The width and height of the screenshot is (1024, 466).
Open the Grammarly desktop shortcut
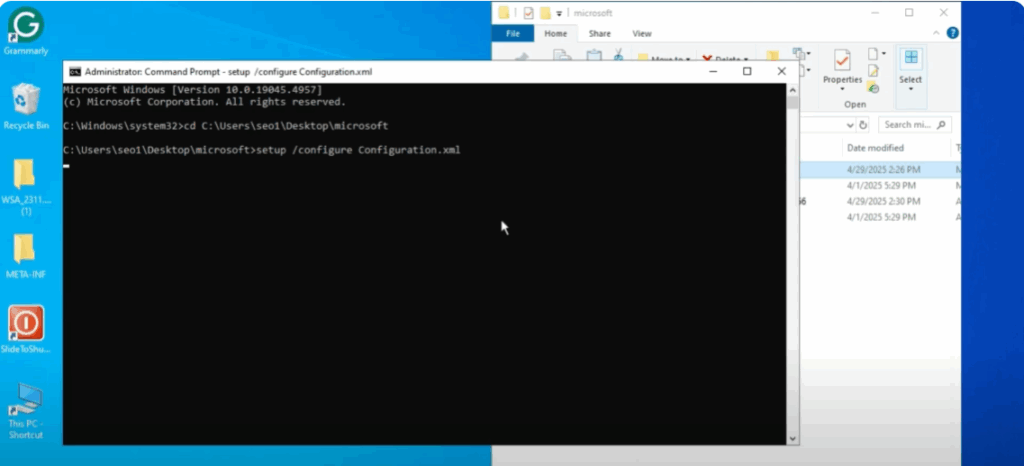coord(25,31)
